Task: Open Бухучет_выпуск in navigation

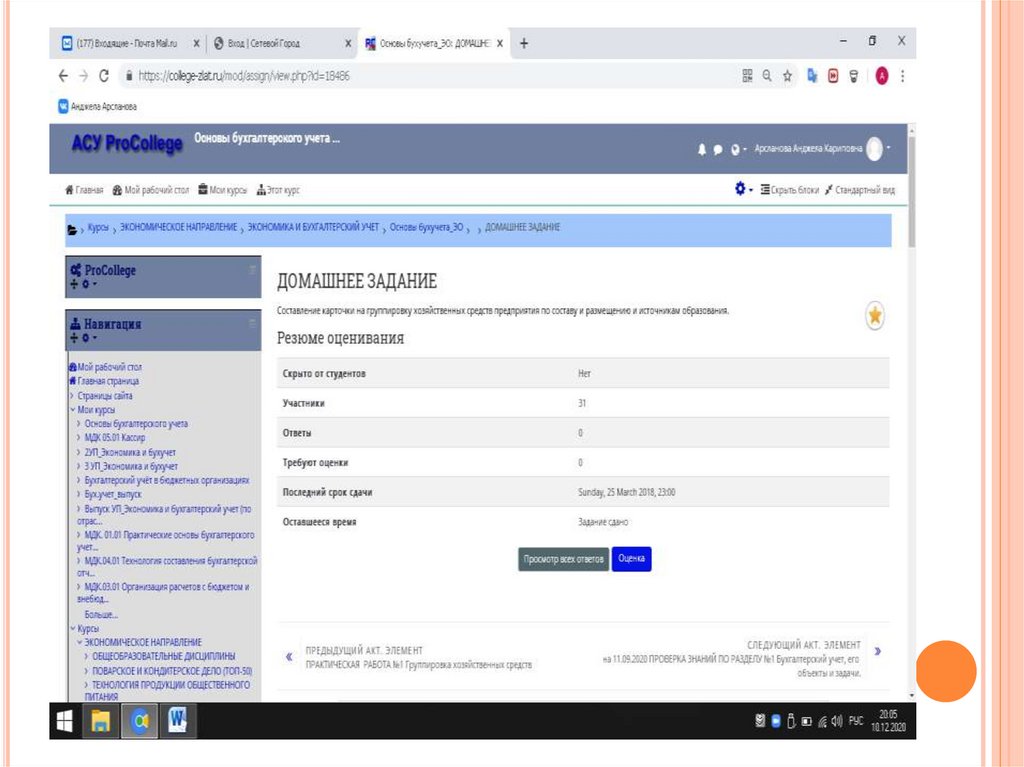Action: click(x=113, y=494)
